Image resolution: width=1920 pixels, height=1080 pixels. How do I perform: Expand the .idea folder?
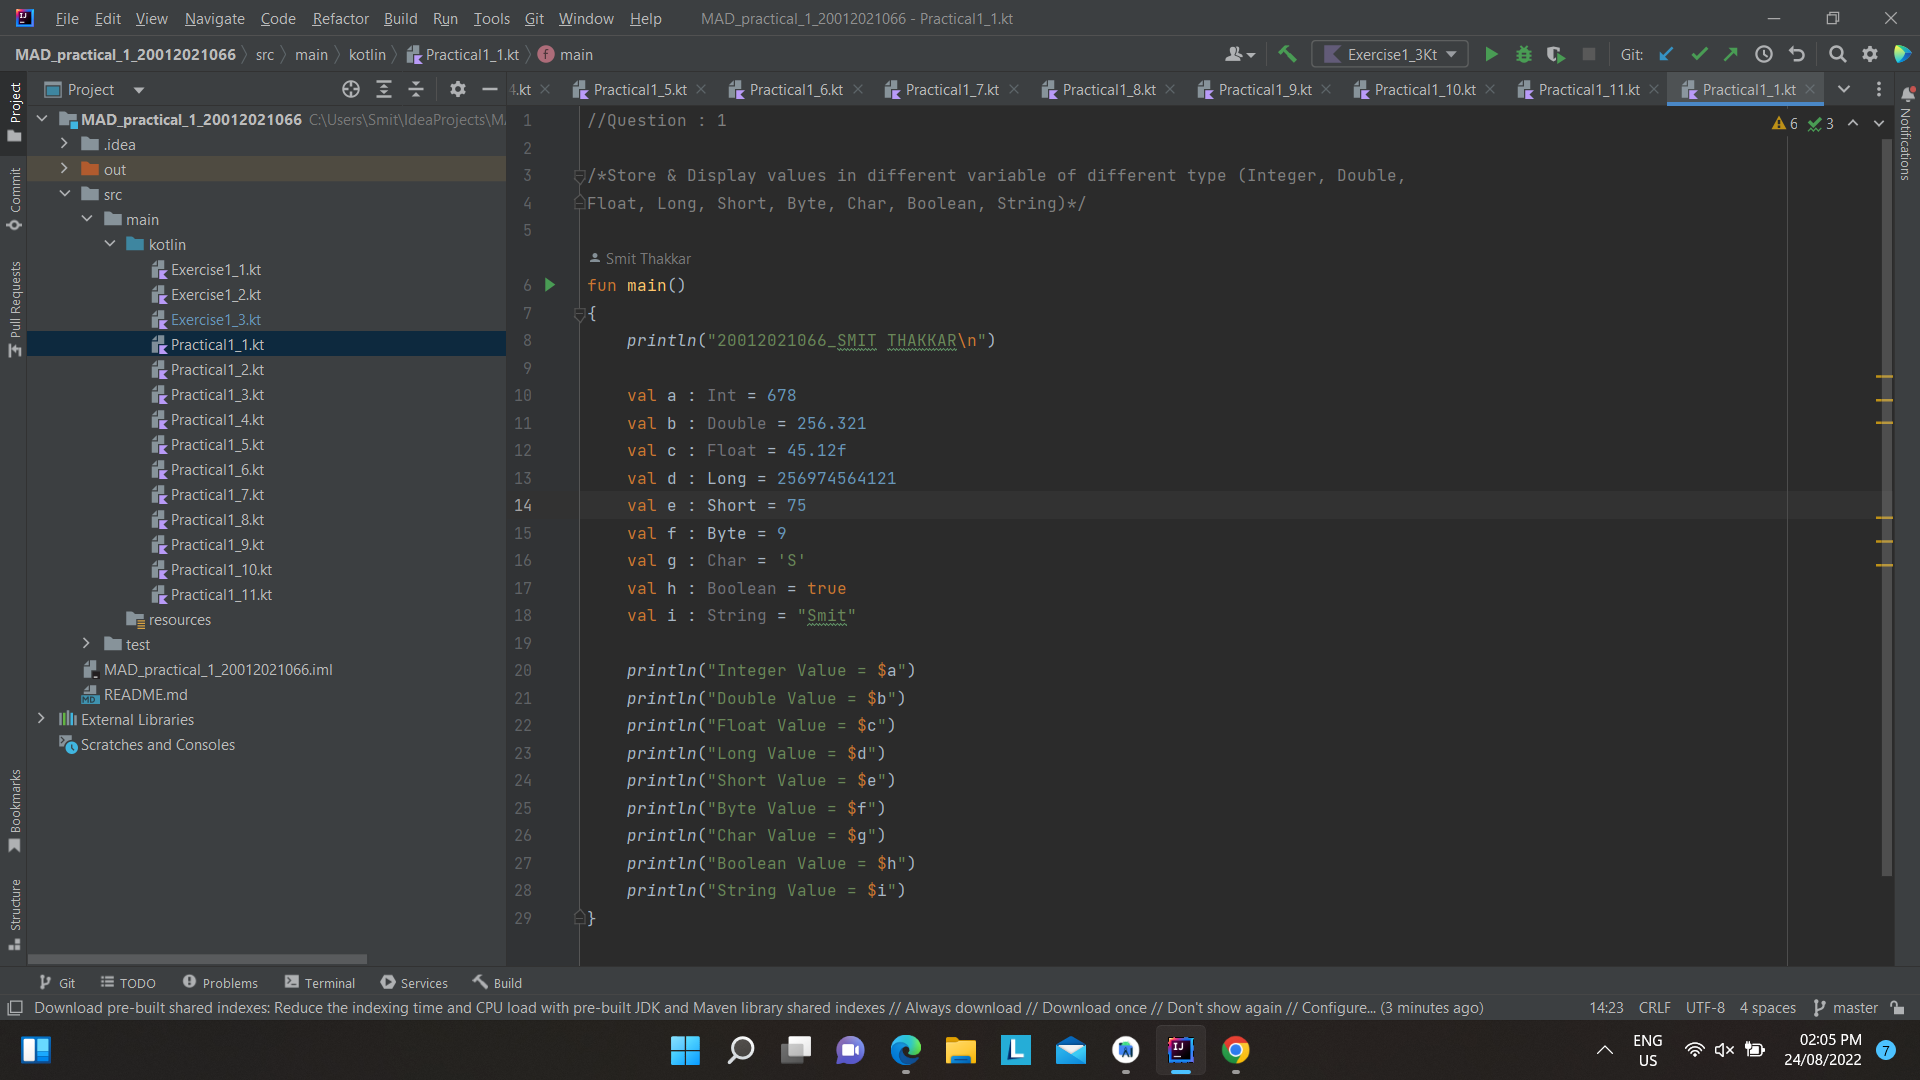click(x=64, y=144)
